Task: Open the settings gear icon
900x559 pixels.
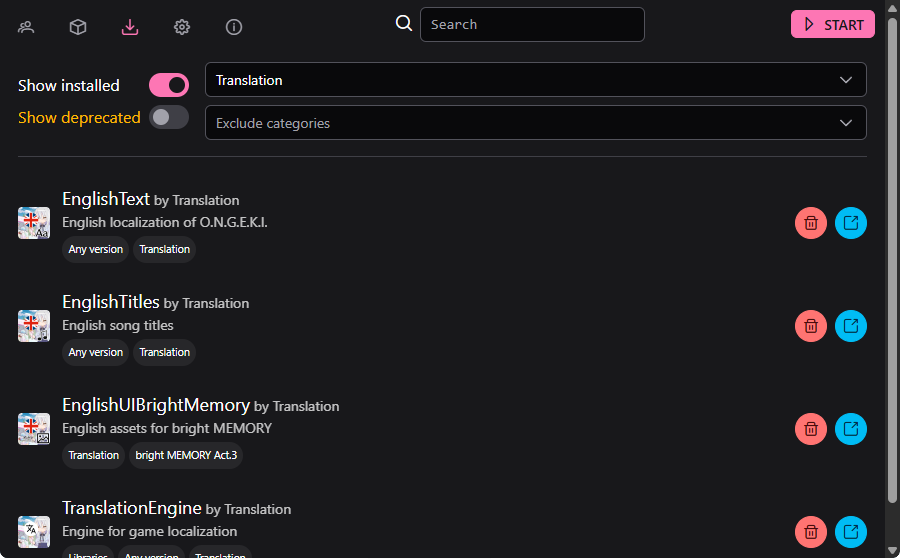Action: [x=182, y=27]
